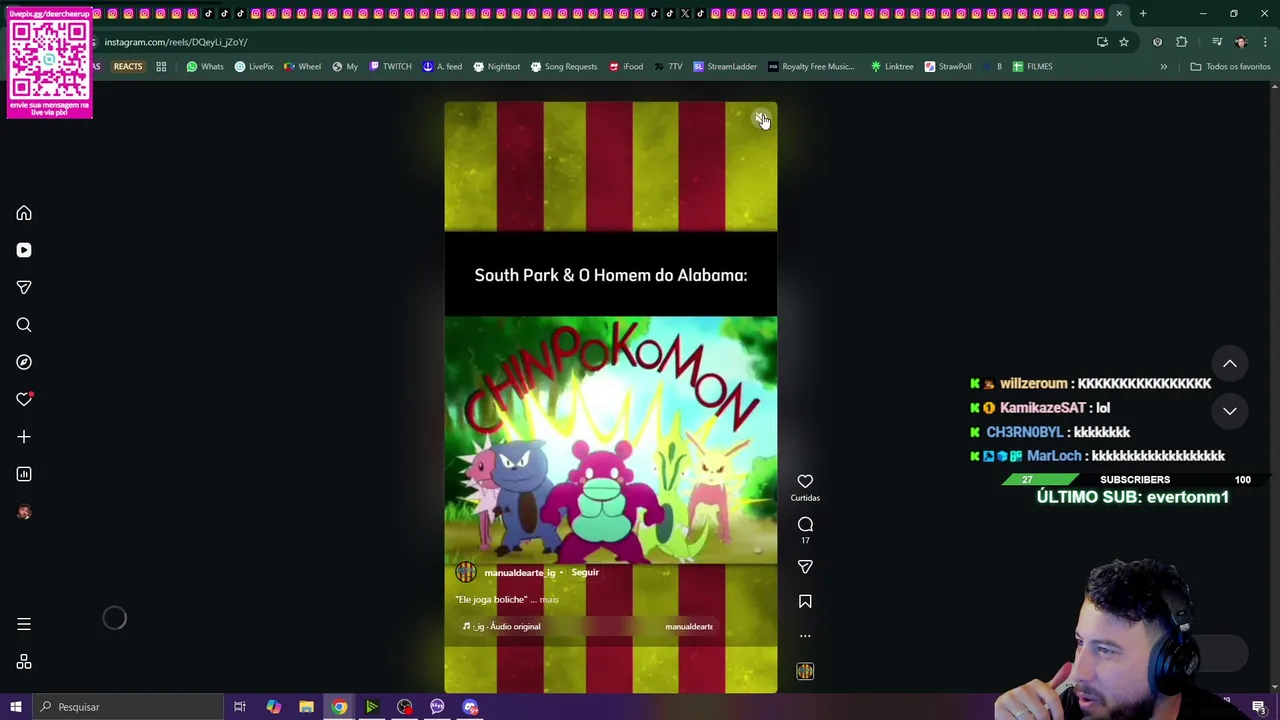Open the reel's three-dot options
This screenshot has width=1280, height=720.
805,636
